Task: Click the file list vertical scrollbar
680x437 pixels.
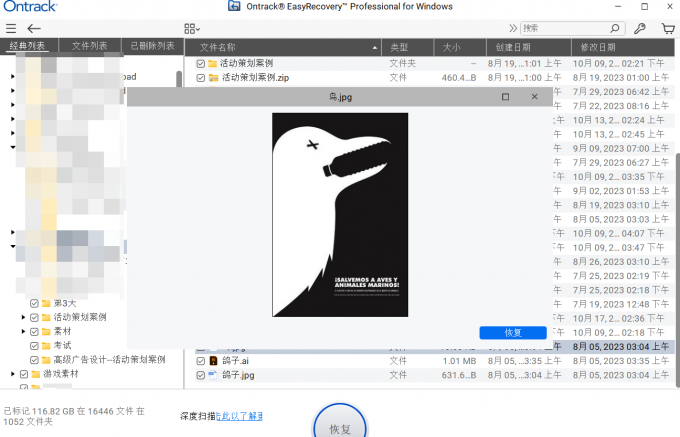Action: coord(677,270)
